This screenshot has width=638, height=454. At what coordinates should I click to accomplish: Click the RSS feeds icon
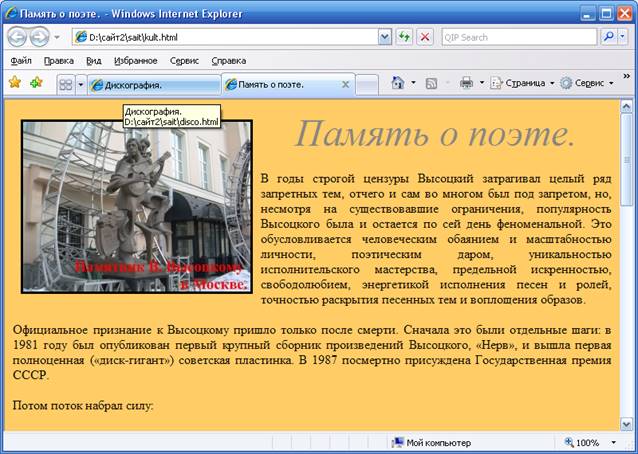[x=431, y=83]
